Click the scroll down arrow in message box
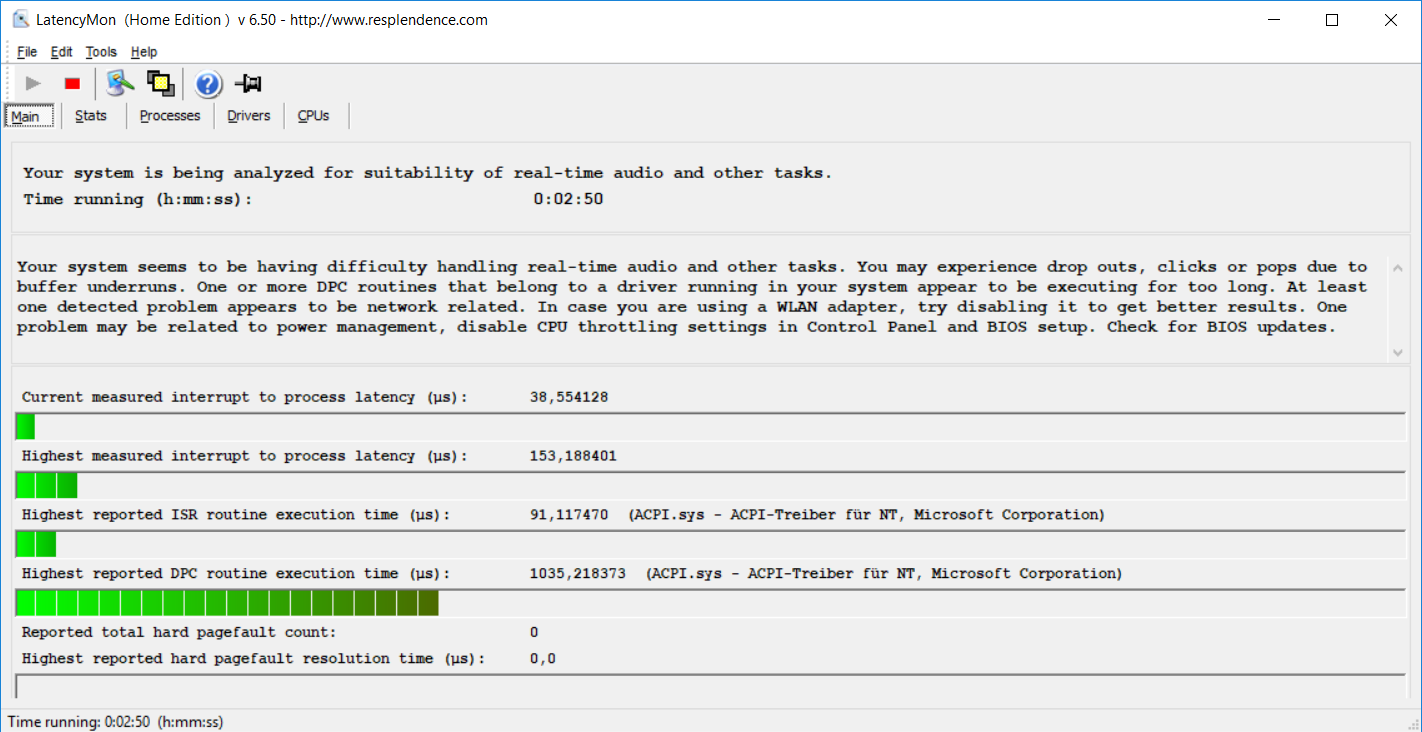Image resolution: width=1422 pixels, height=732 pixels. pos(1397,352)
